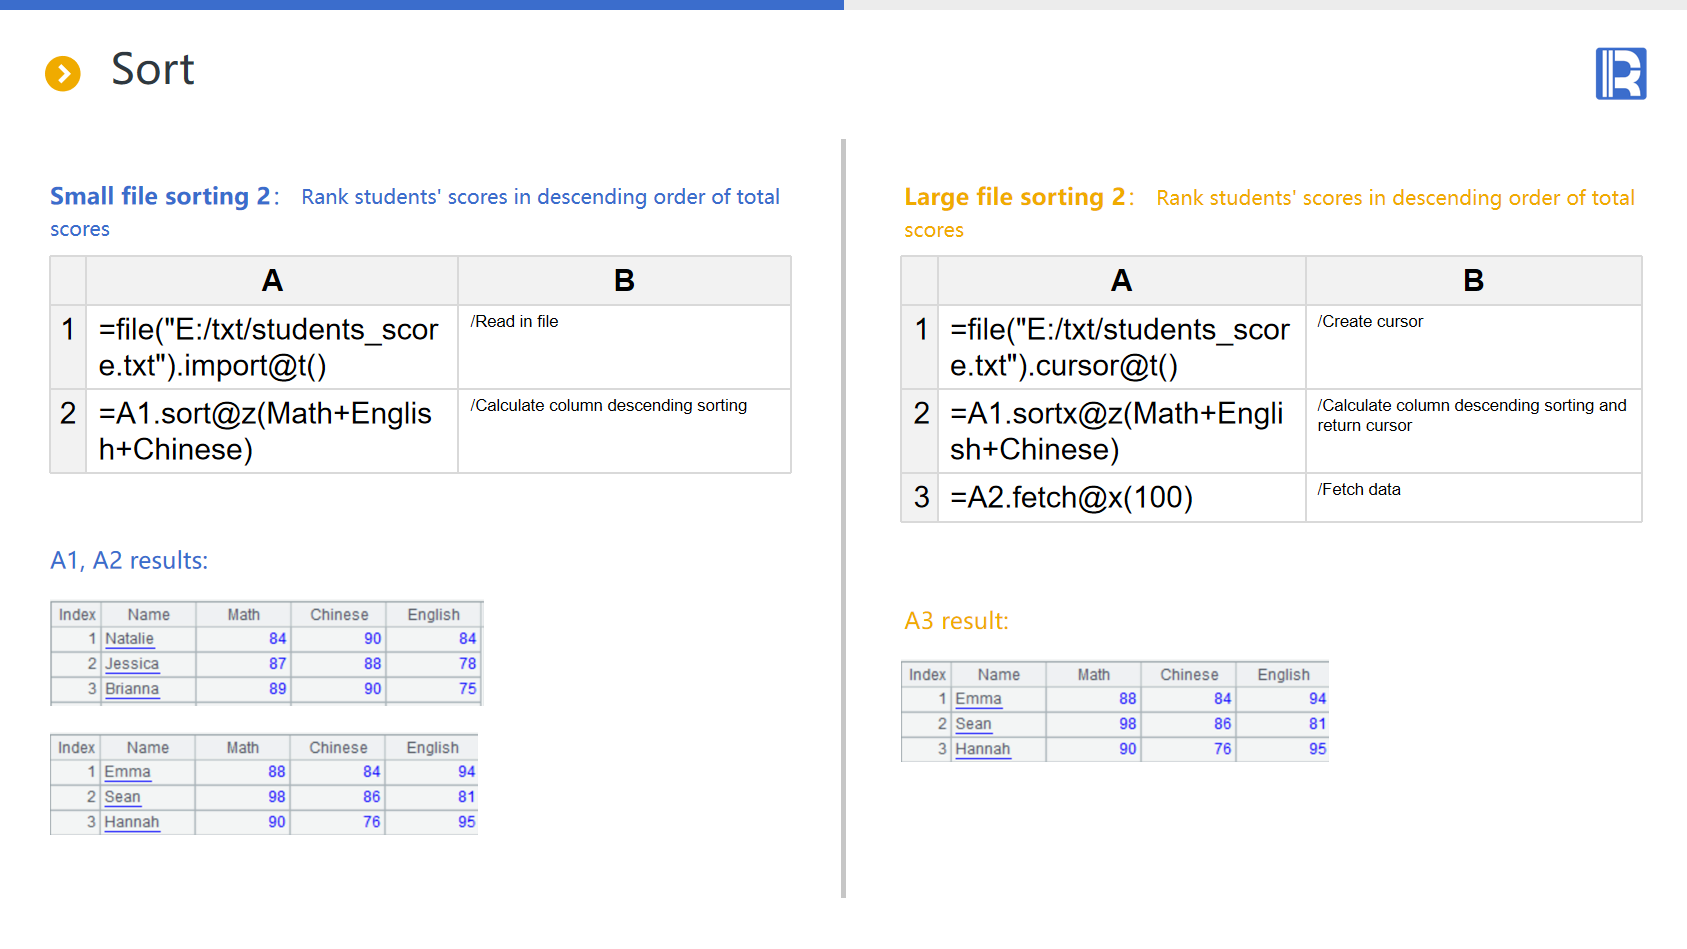Click the 'Large file sorting 2' heading
This screenshot has width=1687, height=949.
point(1014,197)
